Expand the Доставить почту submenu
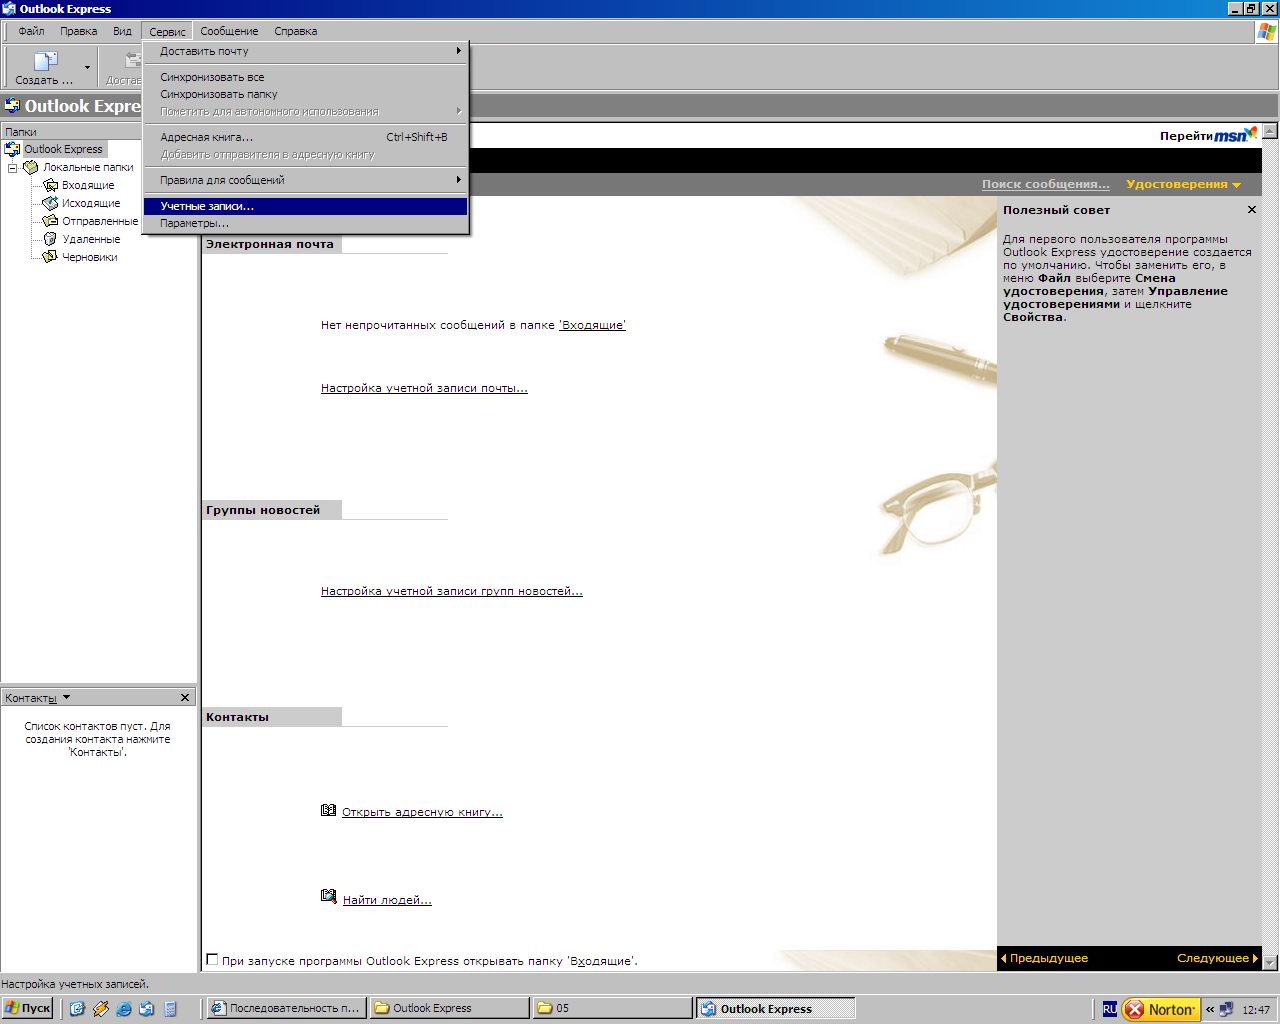1280x1024 pixels. tap(306, 51)
